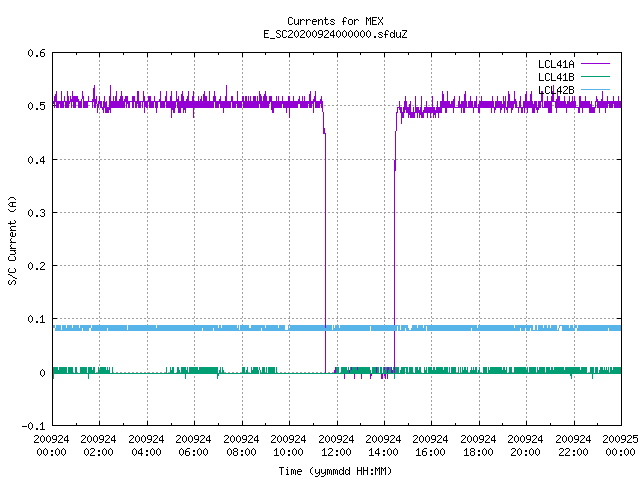This screenshot has height=480, width=640.
Task: Click the 08:00 time tick label
Action: coord(241,452)
